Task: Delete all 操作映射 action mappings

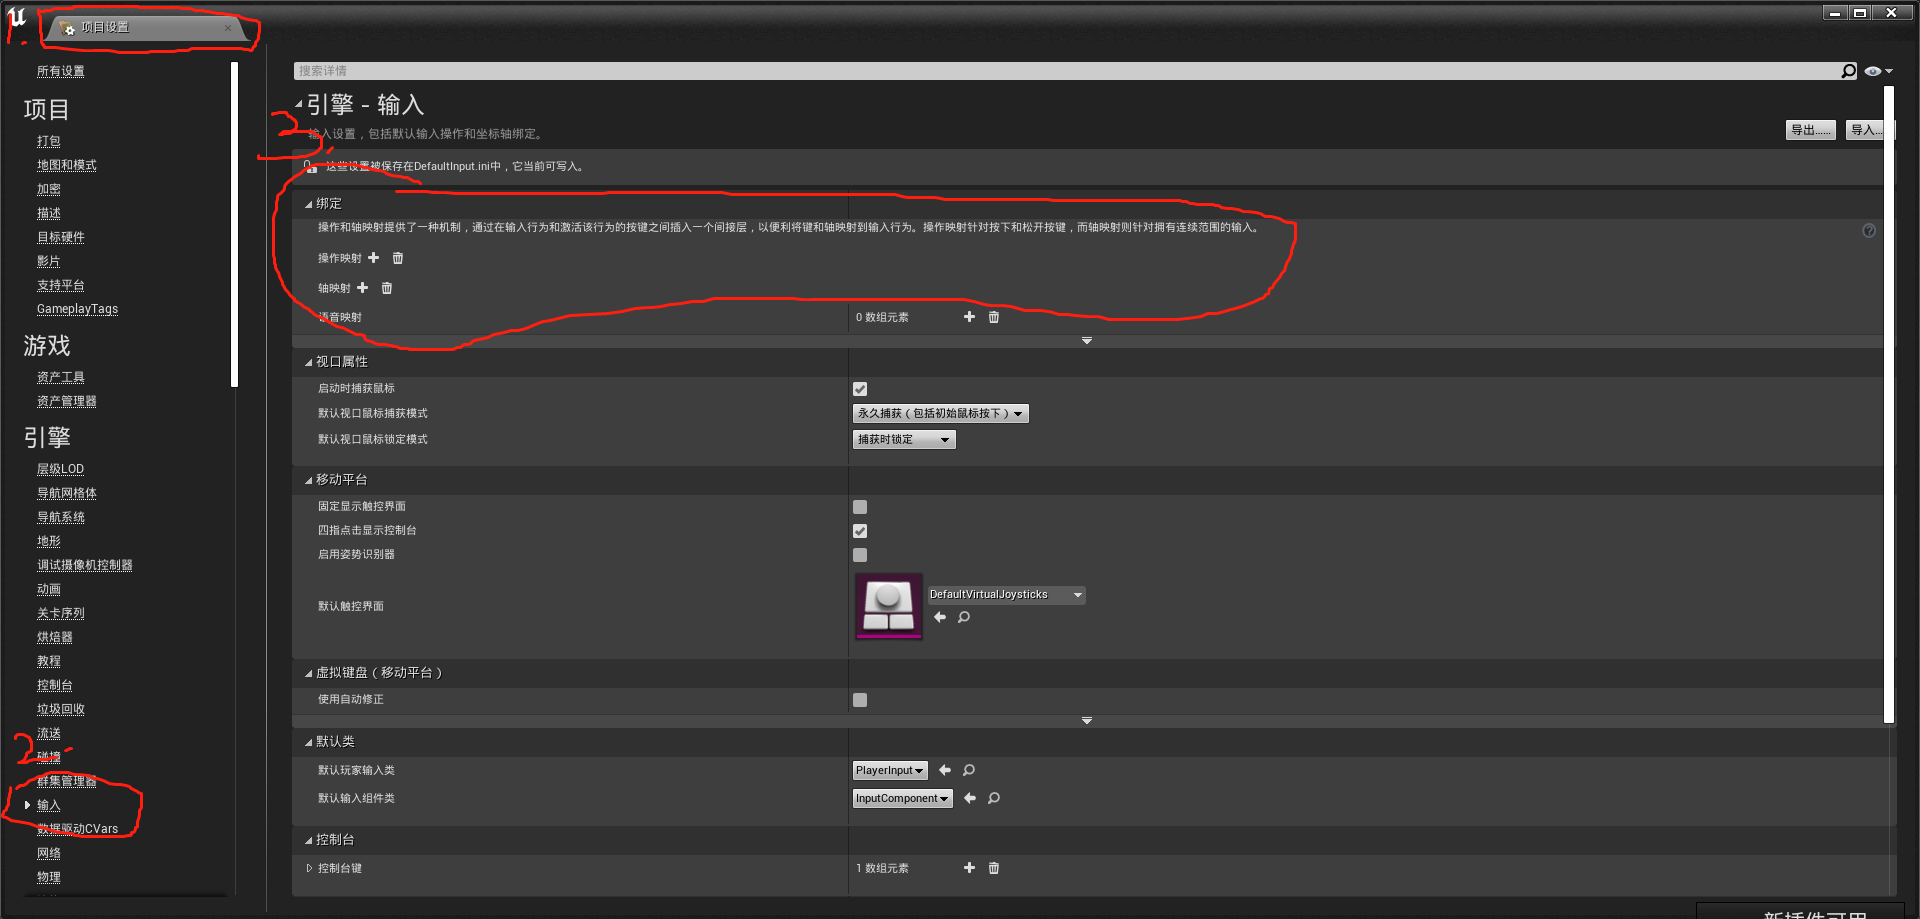Action: (x=398, y=258)
